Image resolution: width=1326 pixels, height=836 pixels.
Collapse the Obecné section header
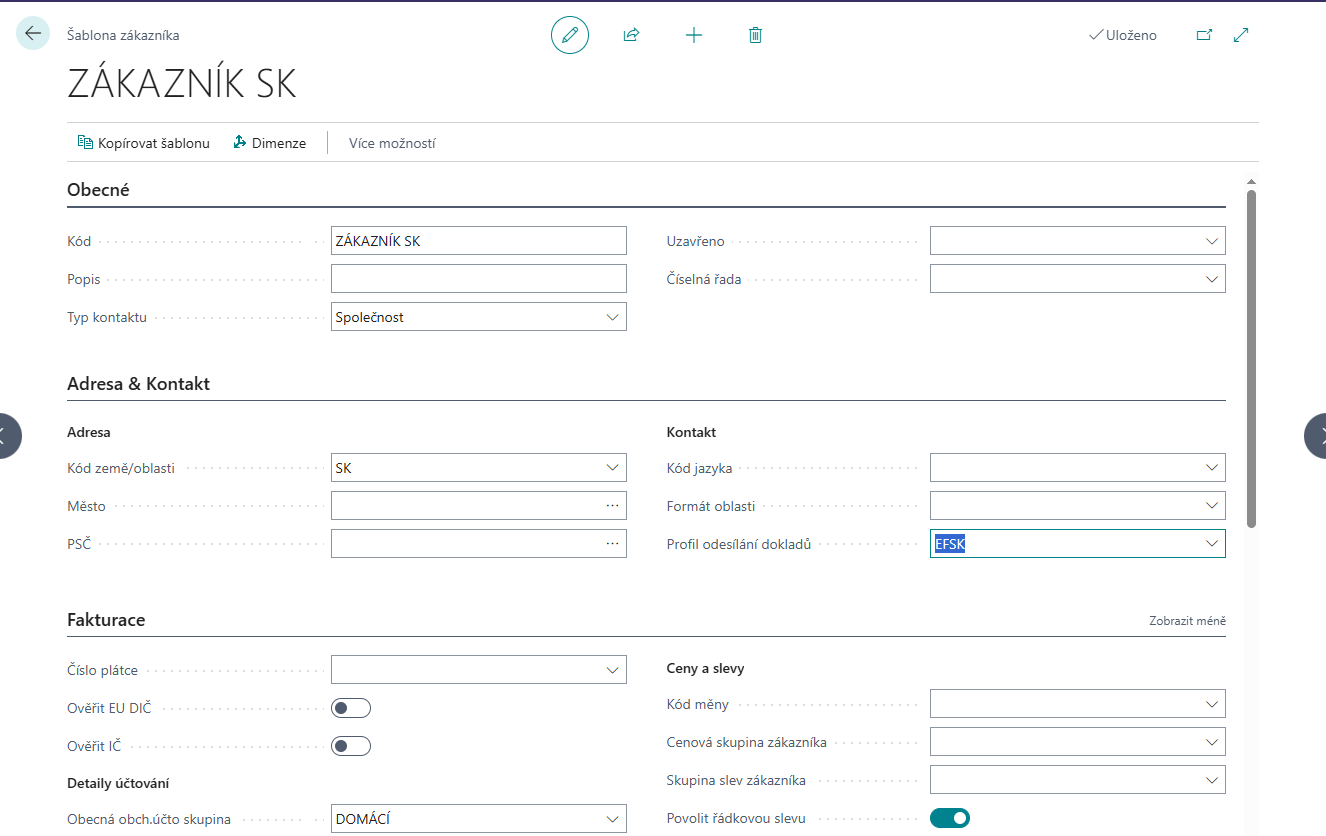(x=98, y=189)
